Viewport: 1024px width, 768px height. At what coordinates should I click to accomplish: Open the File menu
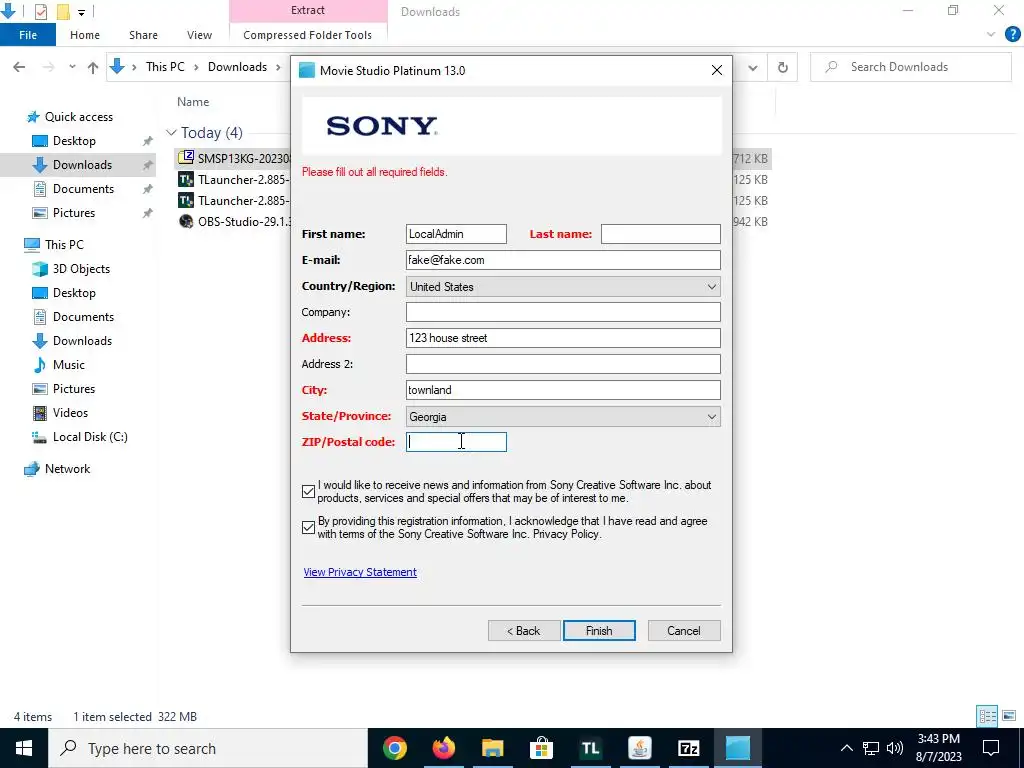click(28, 35)
